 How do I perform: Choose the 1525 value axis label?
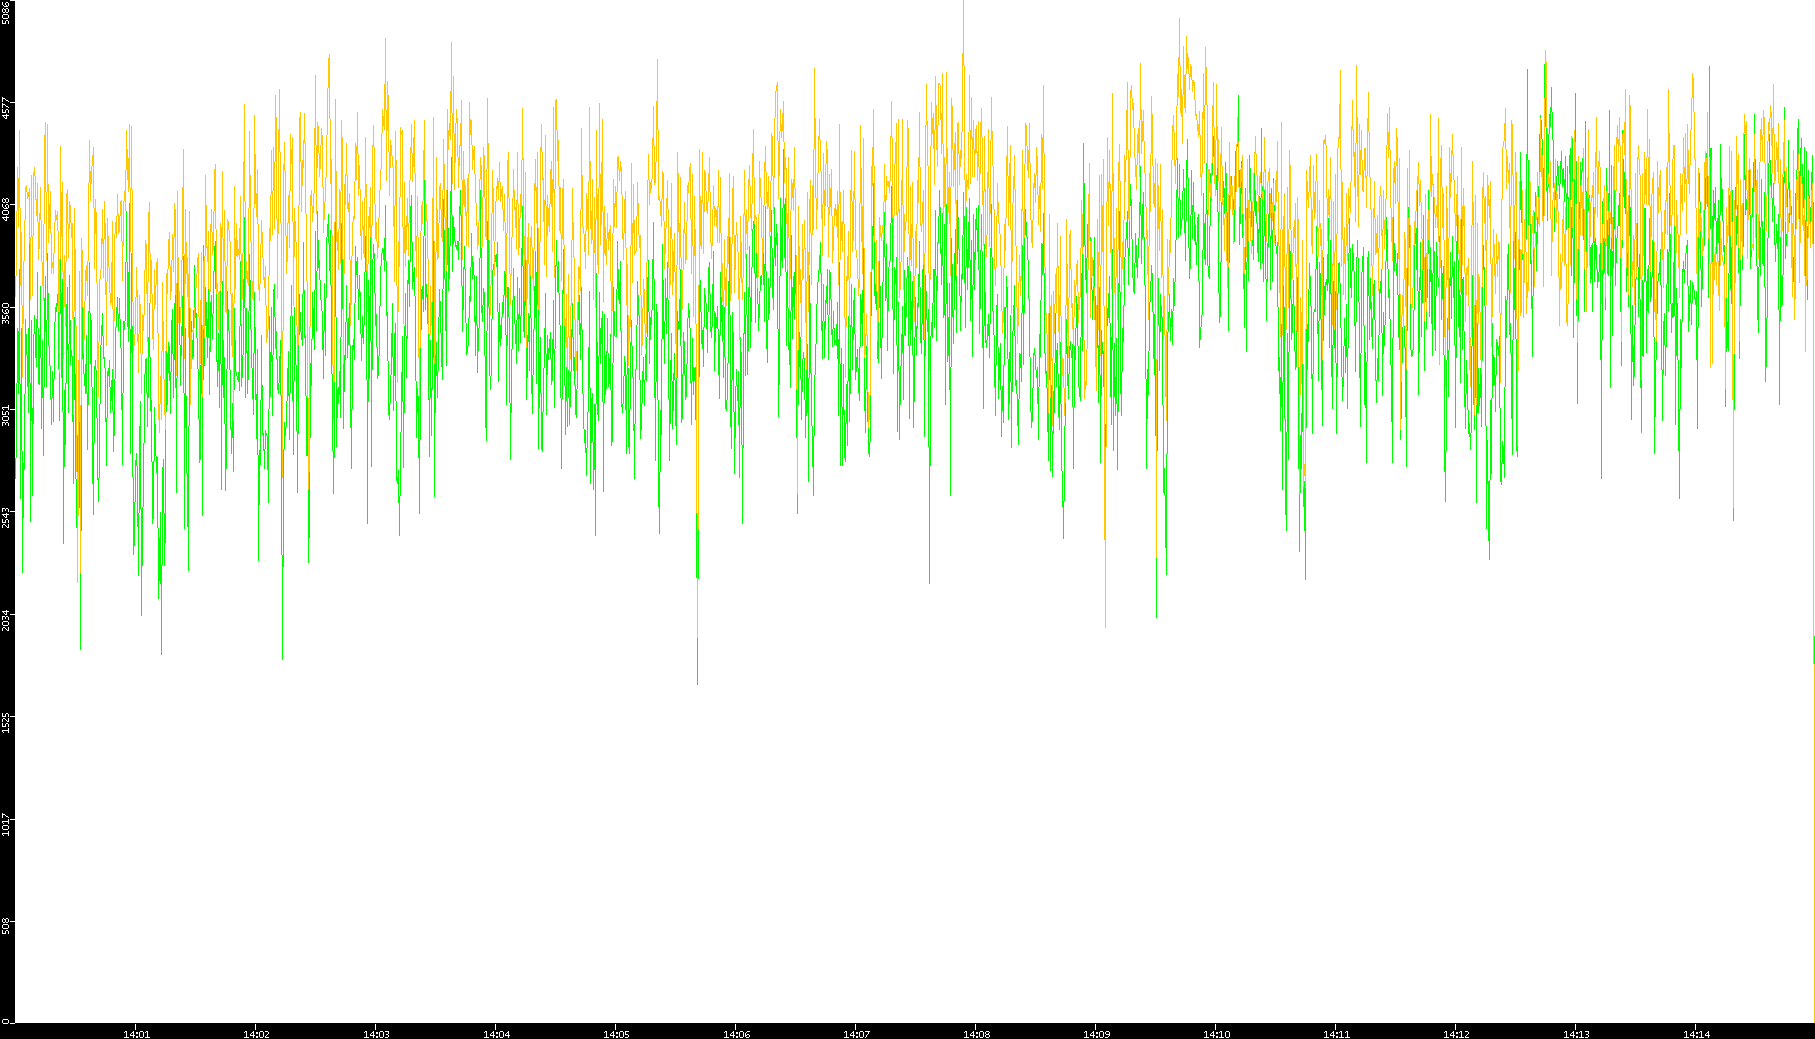(x=6, y=721)
